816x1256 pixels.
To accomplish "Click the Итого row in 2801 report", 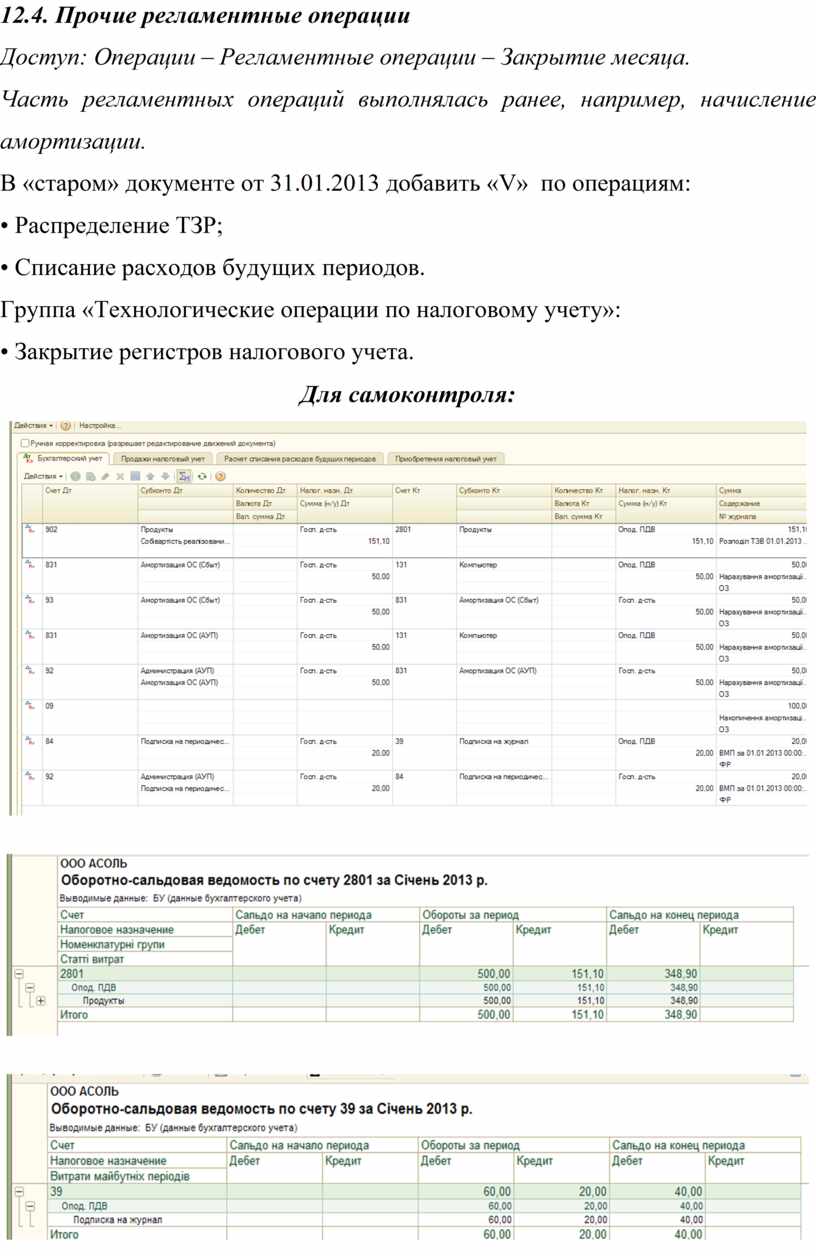I will [425, 1014].
